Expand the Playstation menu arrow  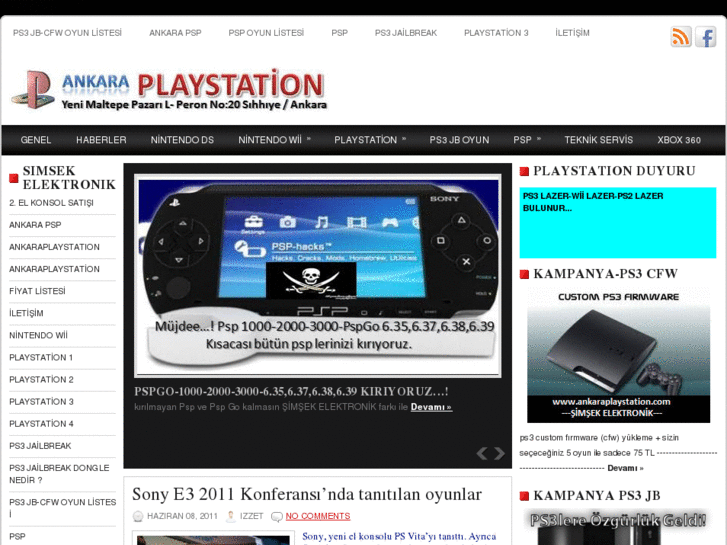[x=404, y=139]
